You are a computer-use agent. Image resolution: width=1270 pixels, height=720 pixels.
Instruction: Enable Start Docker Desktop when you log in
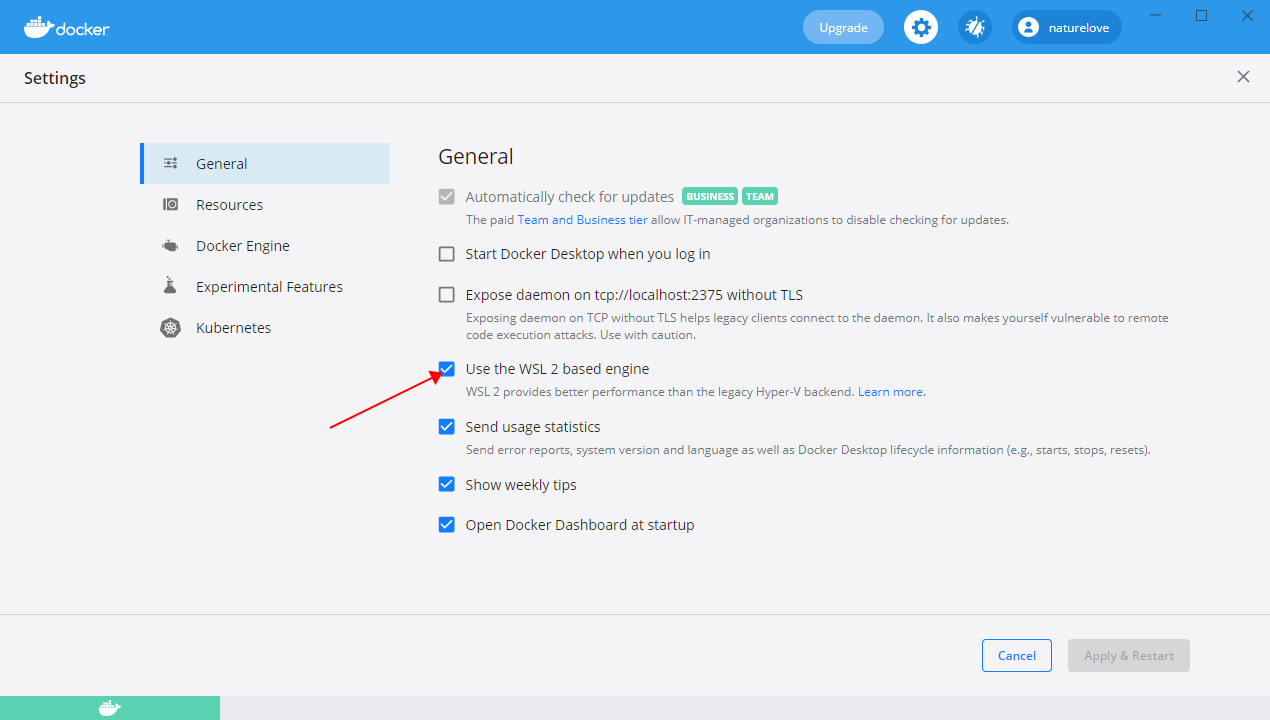click(446, 253)
